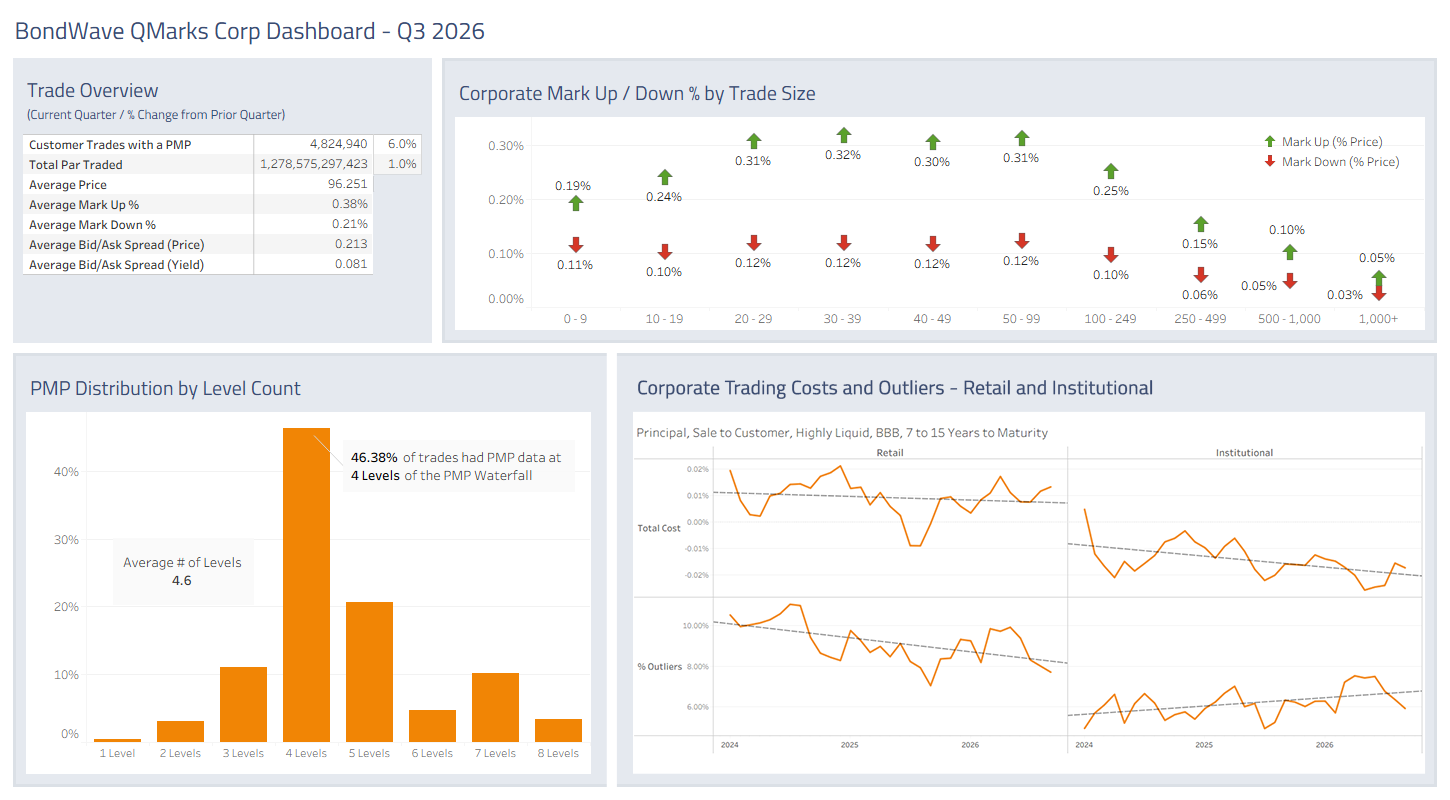Image resolution: width=1450 pixels, height=800 pixels.
Task: Click the Total Par Traded value 1,278,575,297,423
Action: click(314, 164)
